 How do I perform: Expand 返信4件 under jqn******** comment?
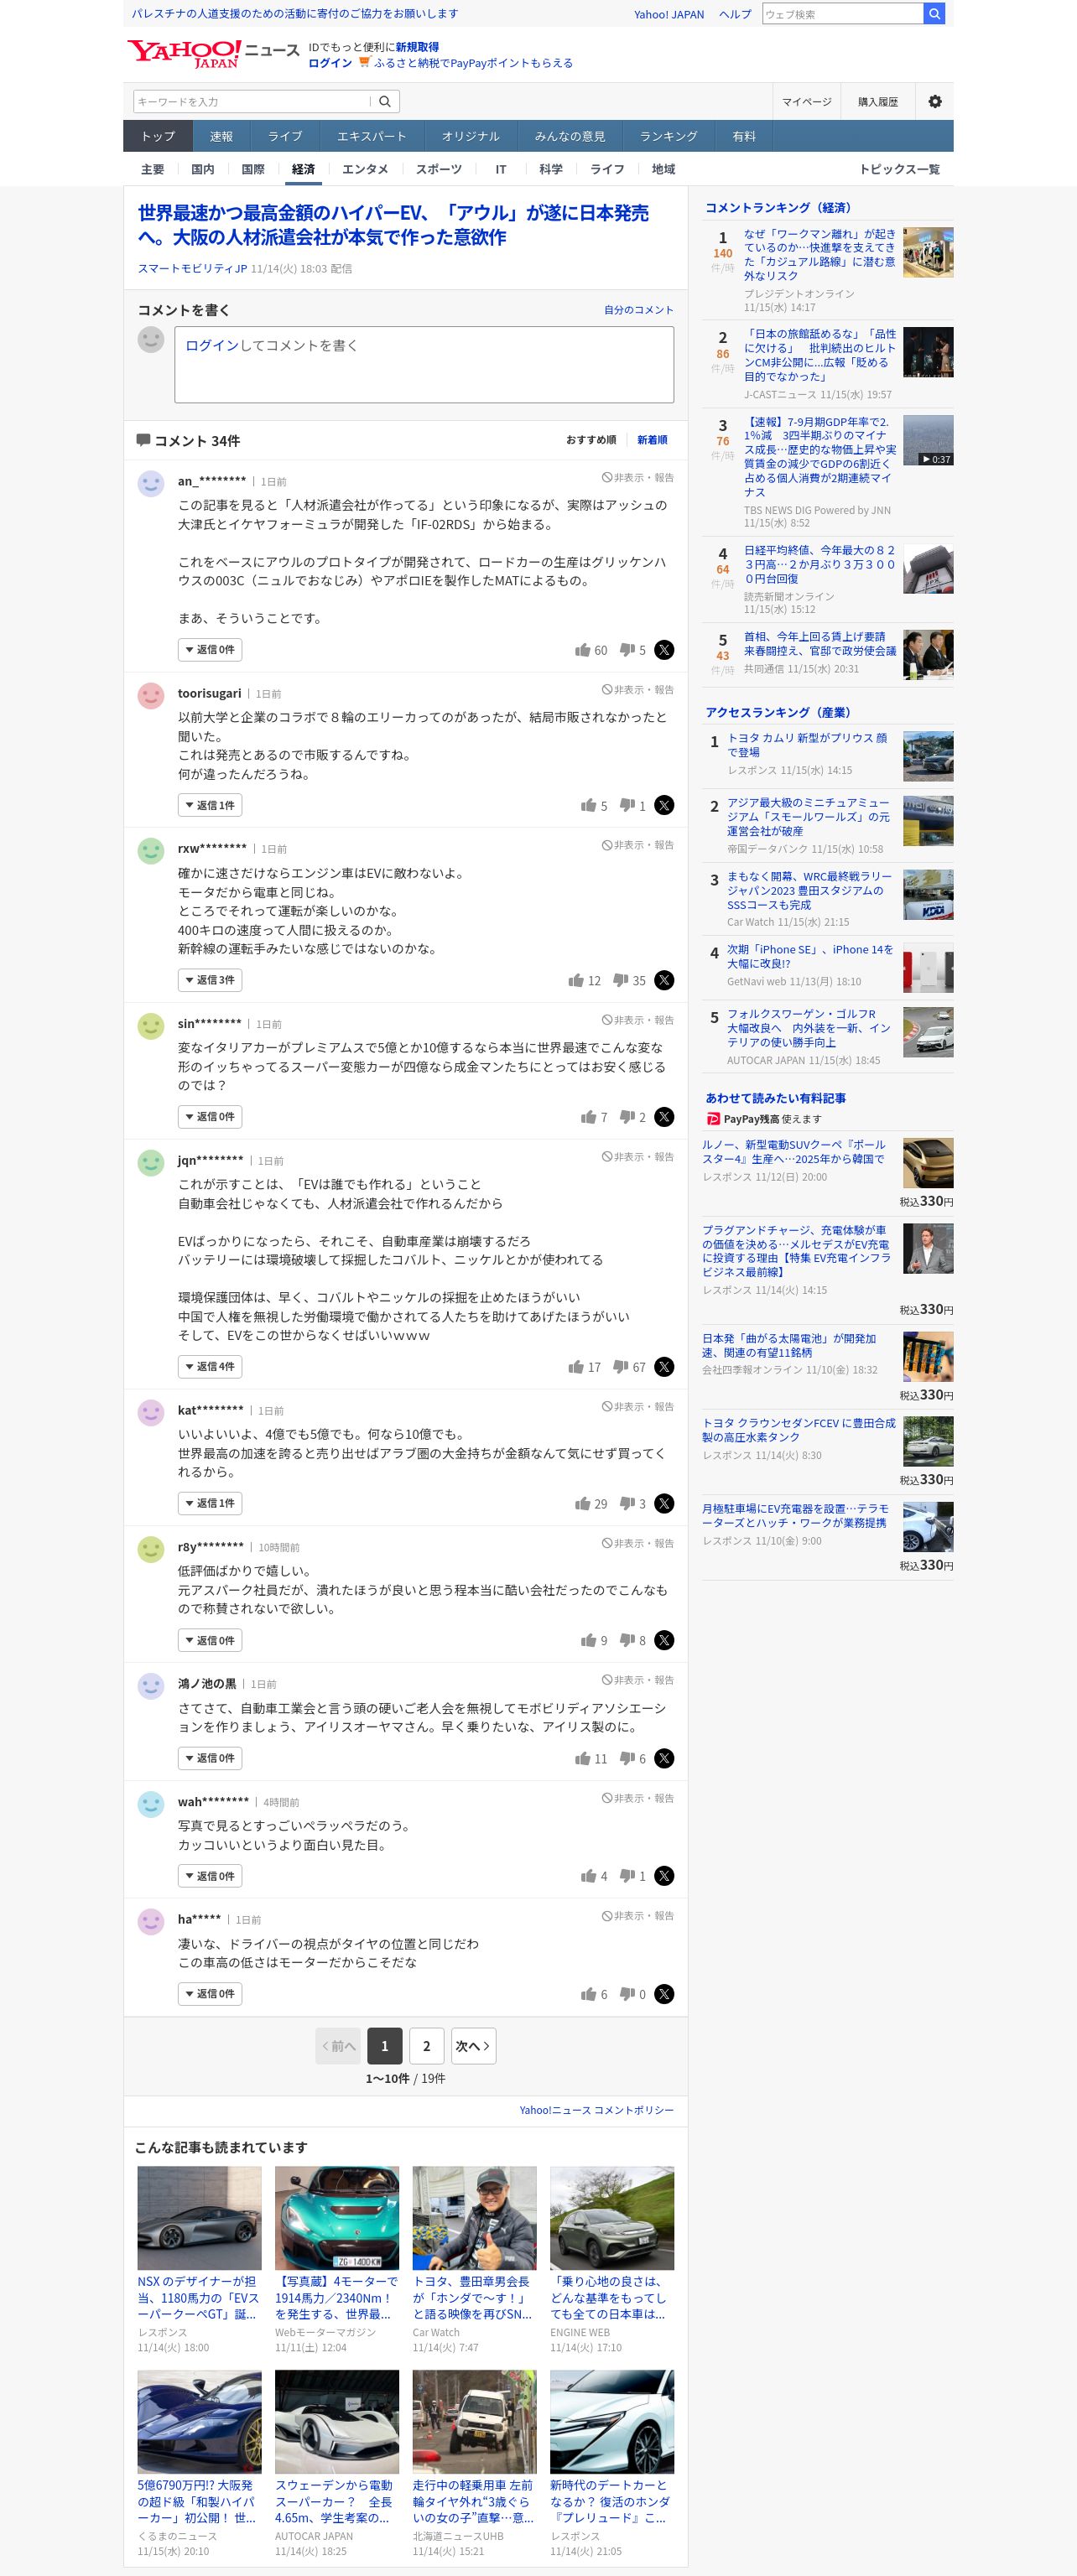click(x=210, y=1367)
